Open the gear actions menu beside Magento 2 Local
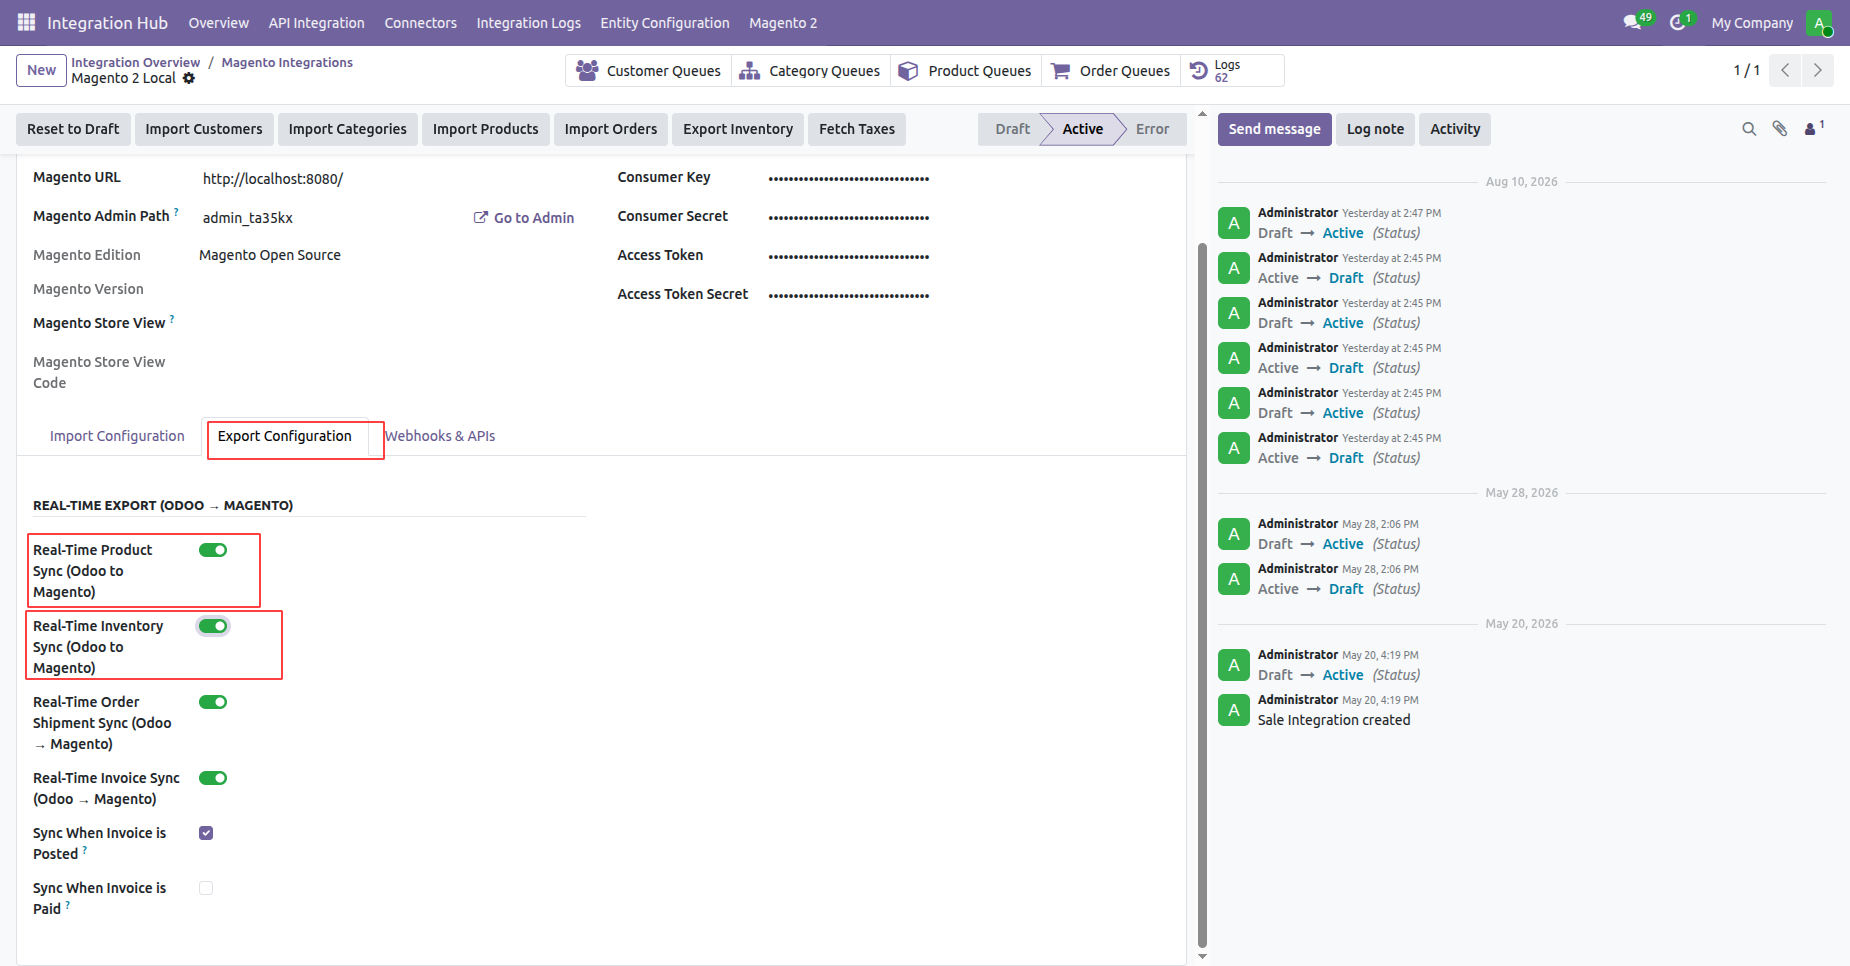Image resolution: width=1850 pixels, height=966 pixels. (x=189, y=78)
